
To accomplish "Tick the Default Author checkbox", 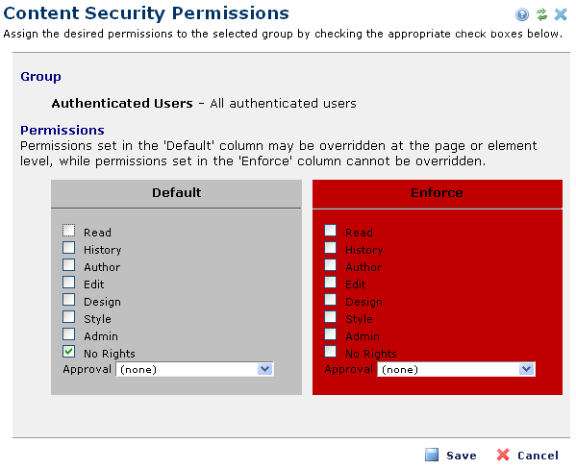I will (69, 265).
